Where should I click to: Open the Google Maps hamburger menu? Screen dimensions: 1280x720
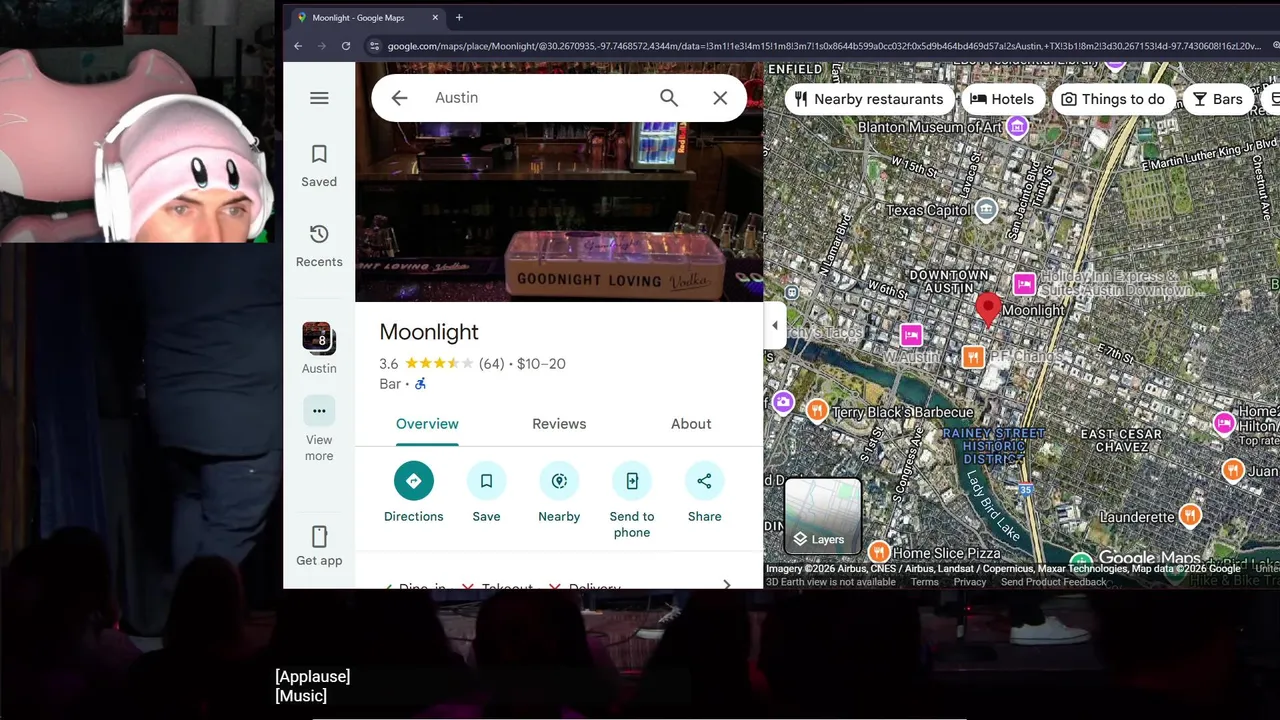pyautogui.click(x=319, y=98)
